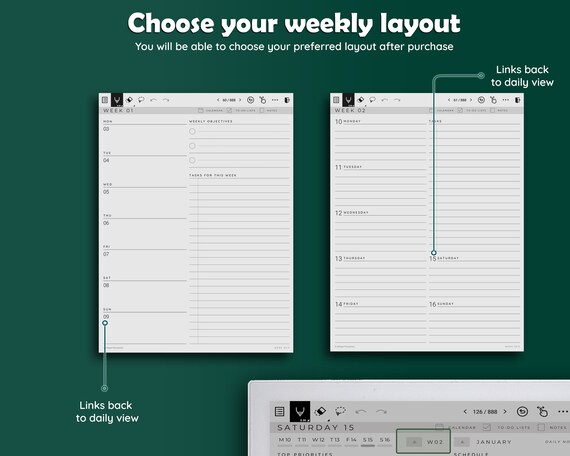Click the layers icon on Week 01 page
This screenshot has height=456, width=570.
click(x=287, y=100)
